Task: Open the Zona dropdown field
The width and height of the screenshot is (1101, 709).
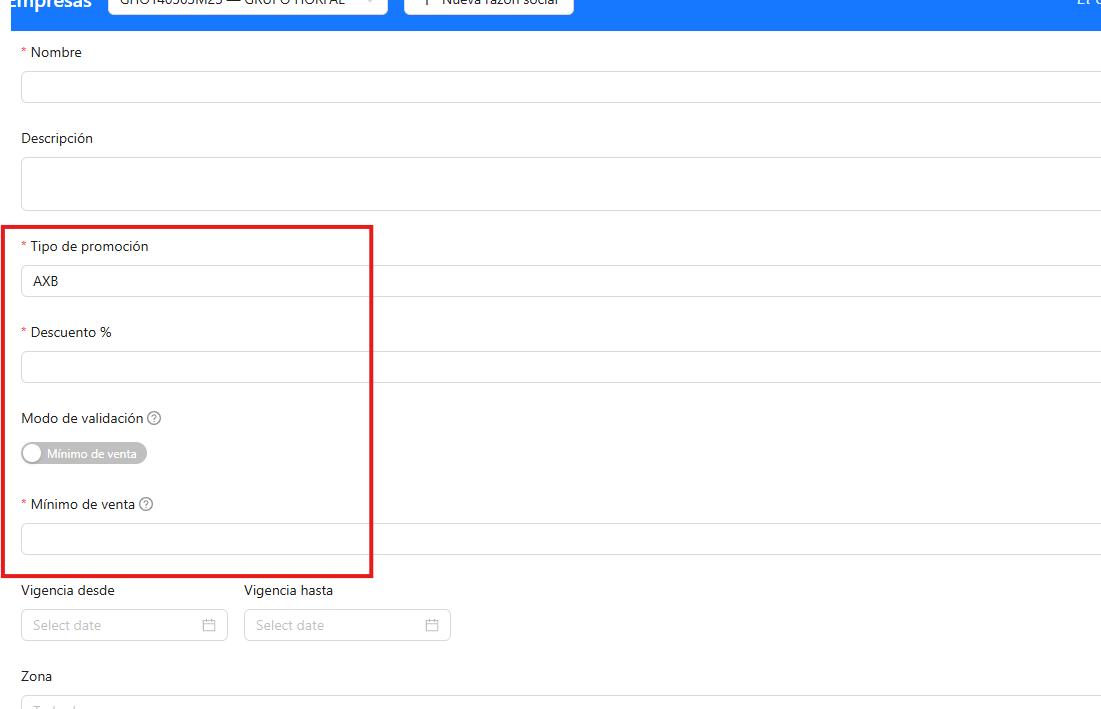Action: coord(561,702)
